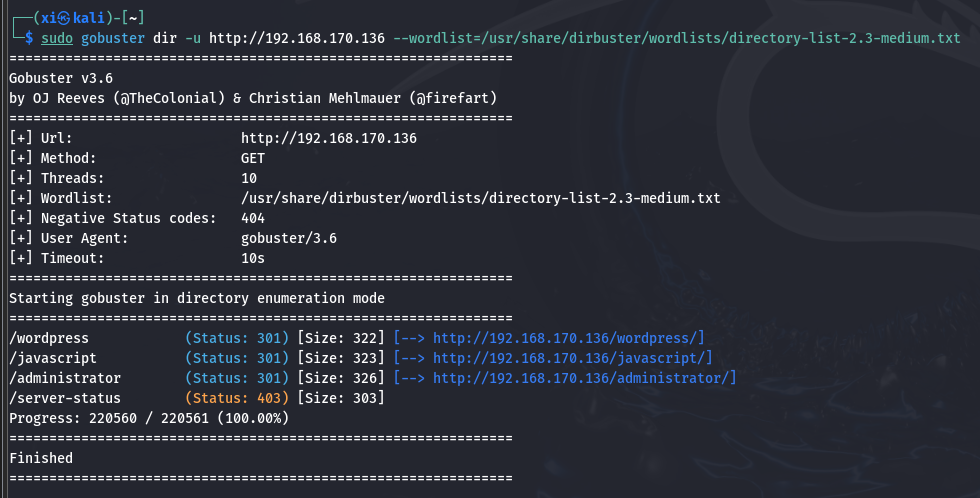
Task: Click the sudo command word
Action: (x=57, y=38)
